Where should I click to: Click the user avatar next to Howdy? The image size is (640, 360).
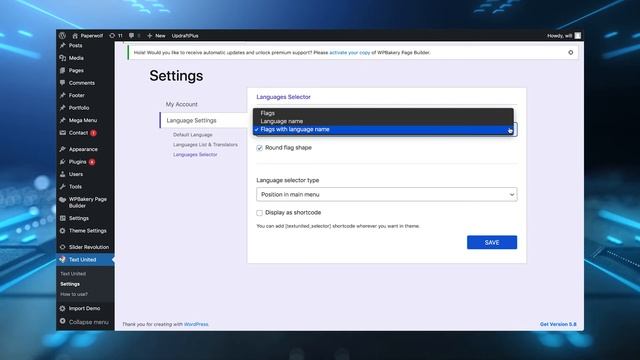pyautogui.click(x=578, y=36)
